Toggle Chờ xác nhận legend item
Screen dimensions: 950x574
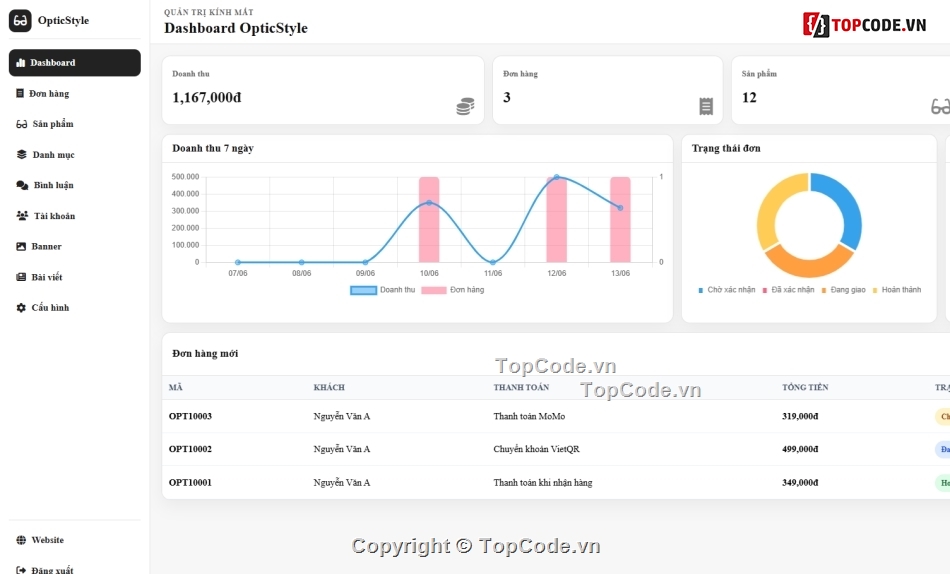tap(726, 290)
